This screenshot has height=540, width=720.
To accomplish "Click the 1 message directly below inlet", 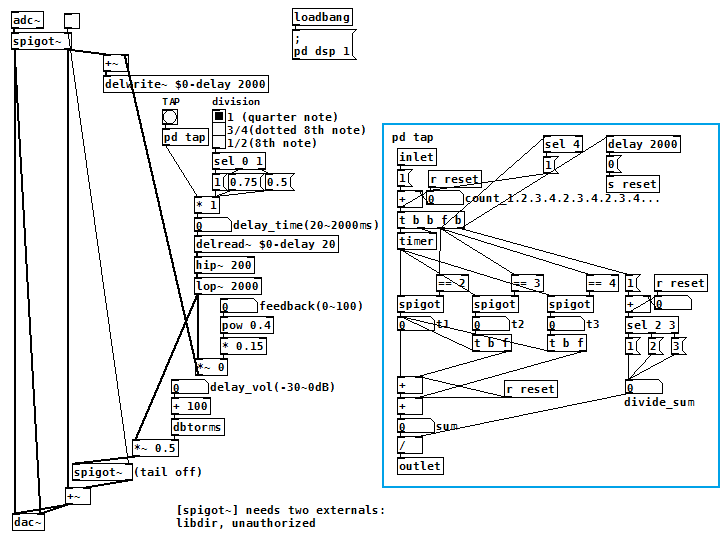I will coord(405,178).
